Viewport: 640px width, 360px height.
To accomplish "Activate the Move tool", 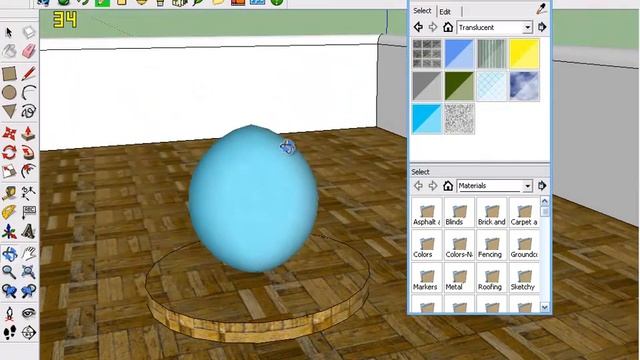I will tap(9, 133).
